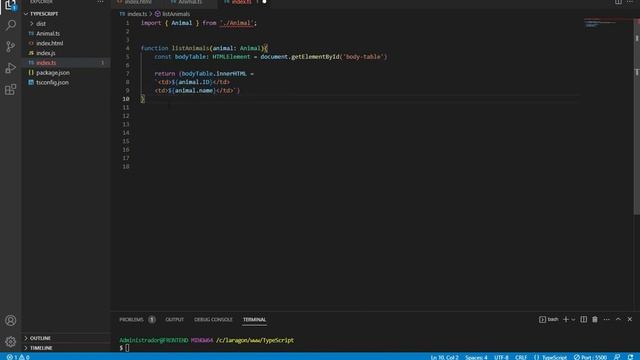The image size is (640, 360).
Task: Click the Explorer files icon in the activity bar
Action: pyautogui.click(x=11, y=5)
